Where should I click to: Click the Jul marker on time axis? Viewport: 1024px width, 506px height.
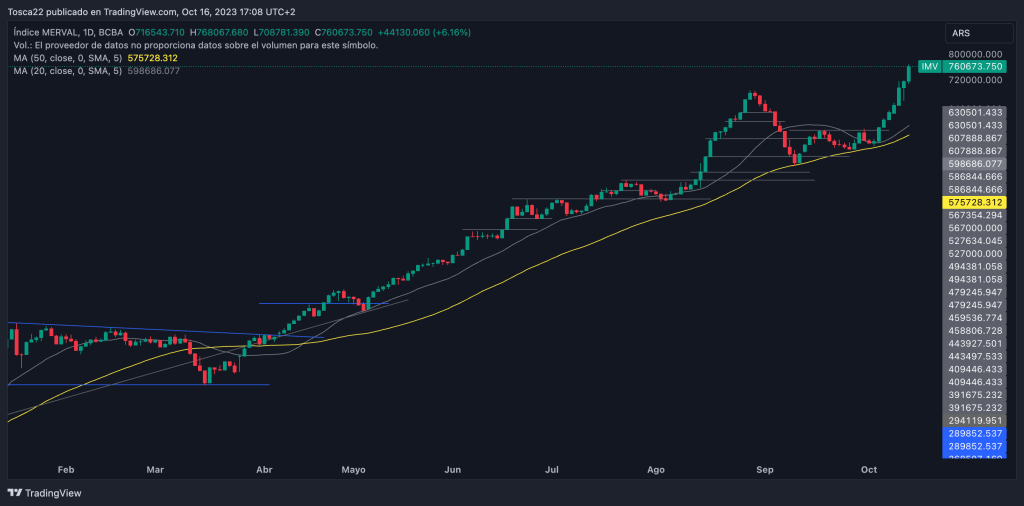click(551, 468)
